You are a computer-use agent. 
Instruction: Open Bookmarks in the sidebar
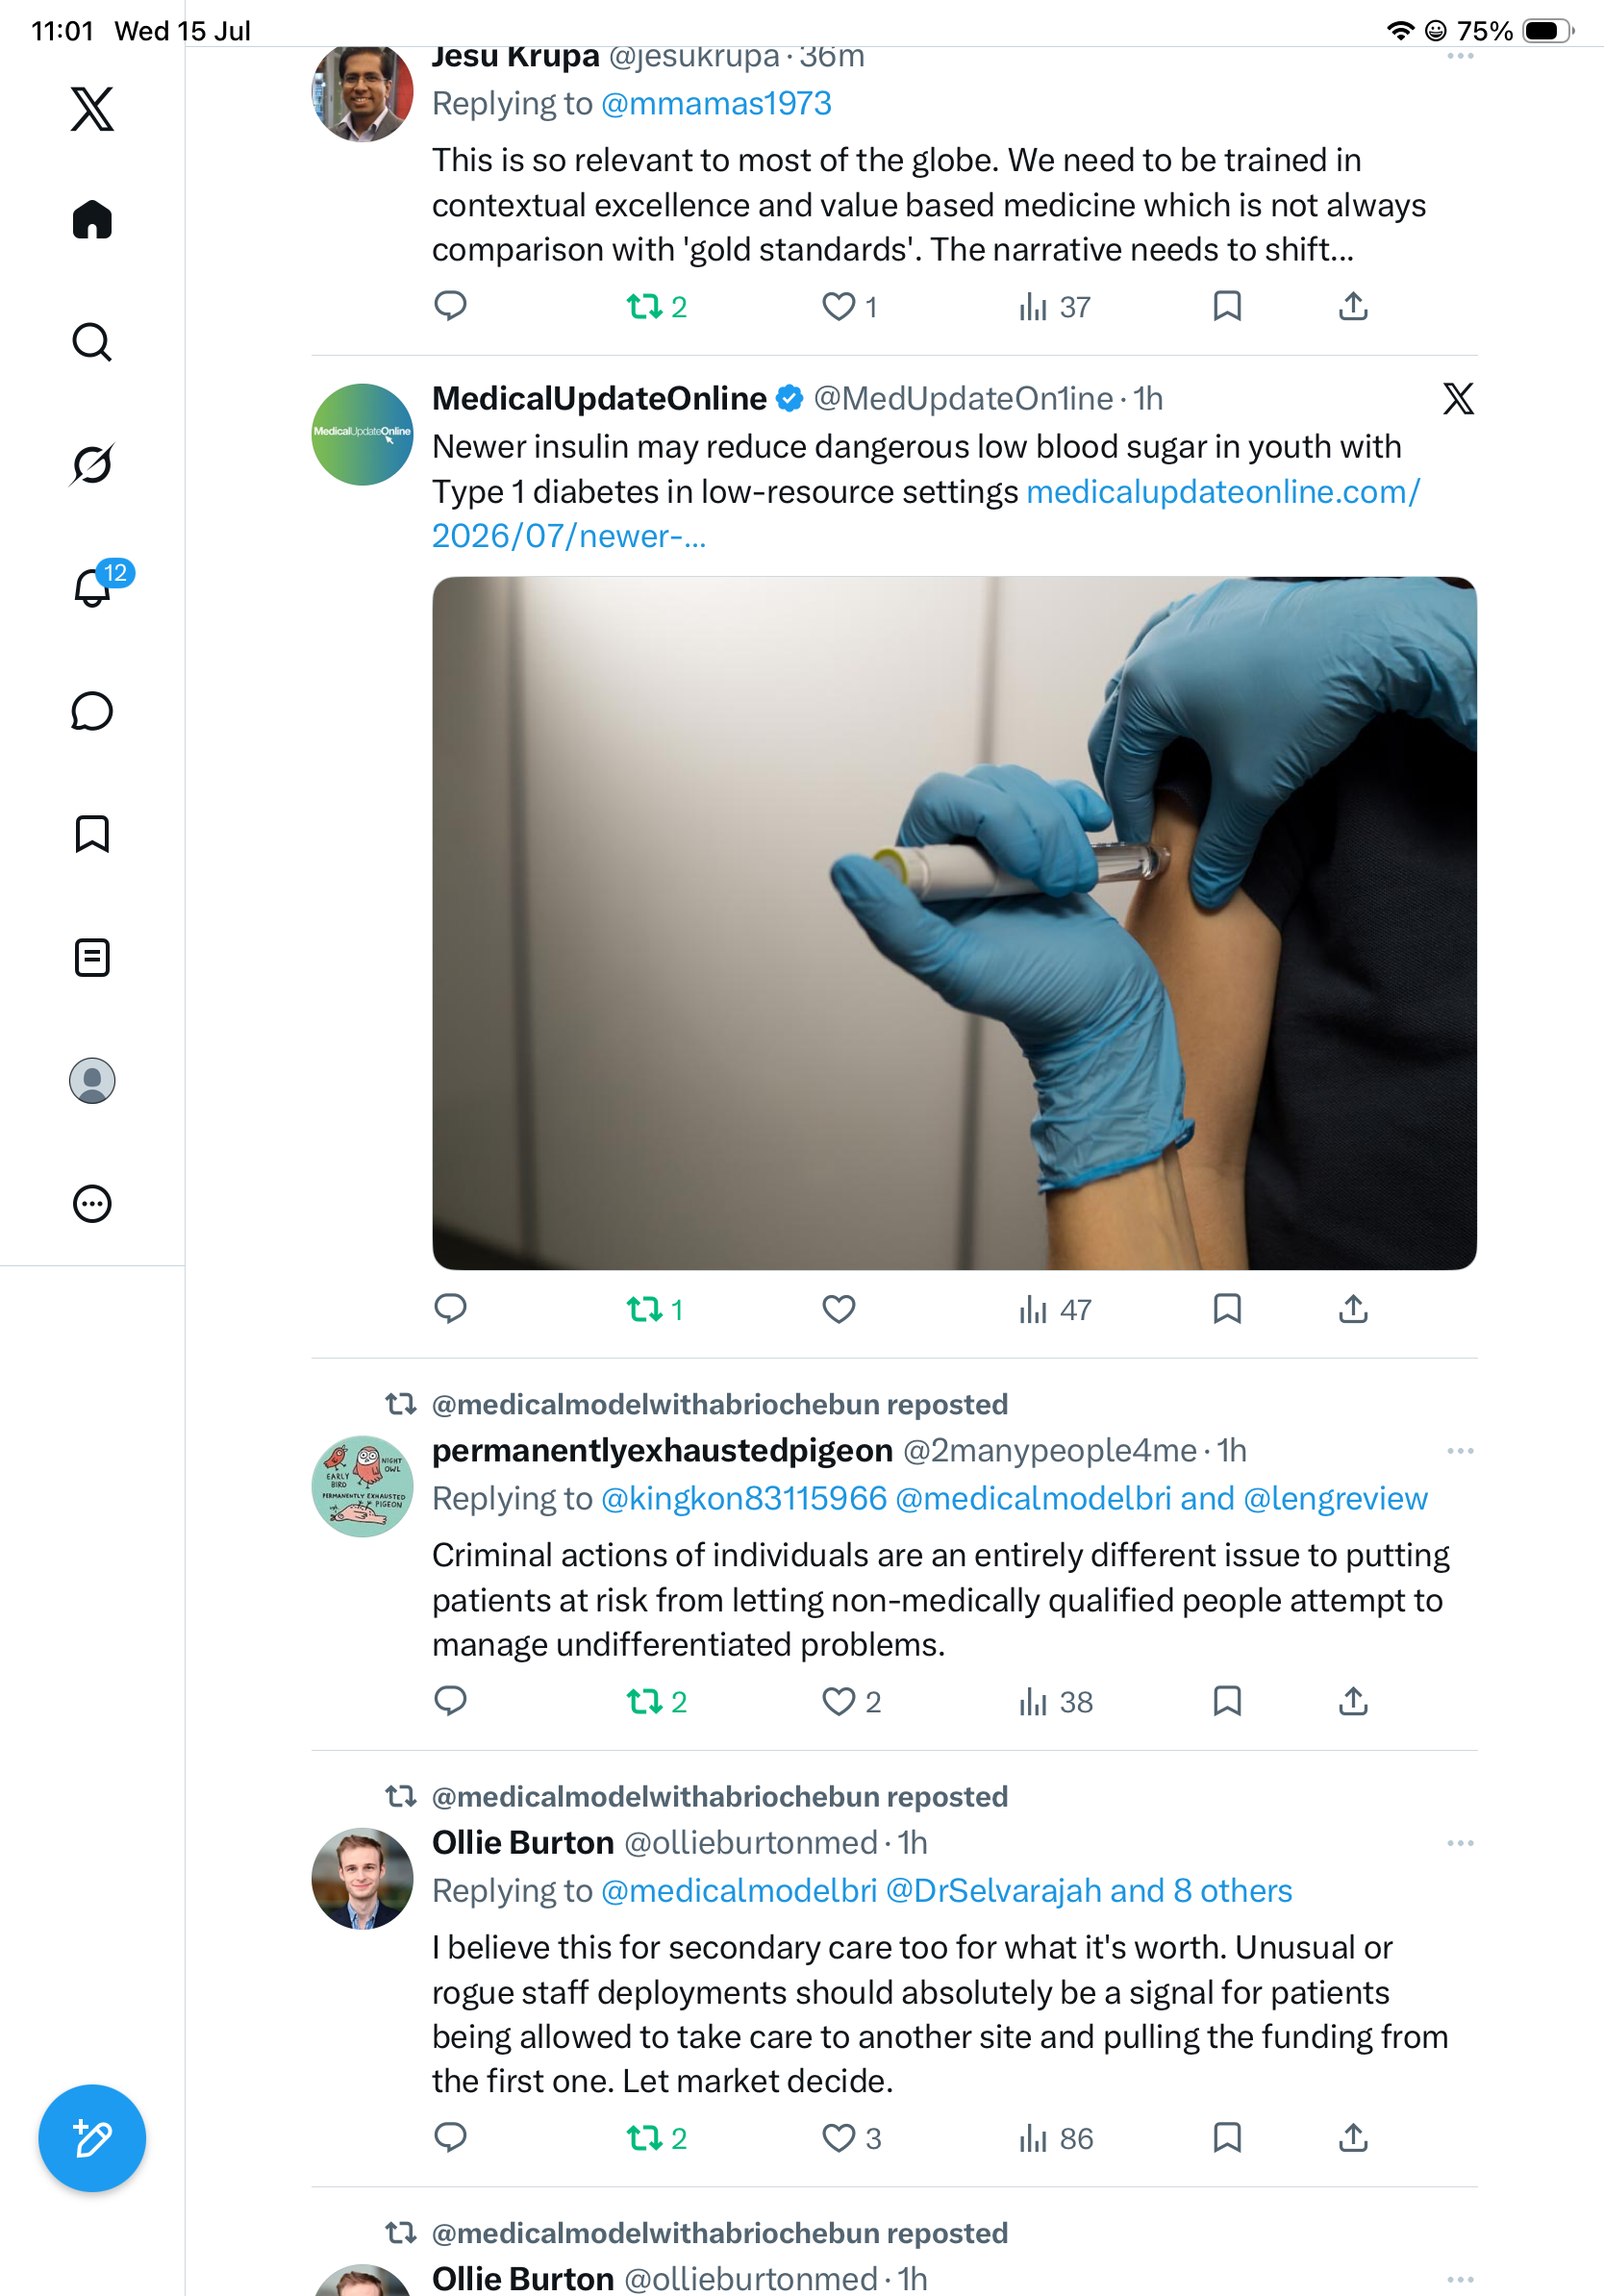pos(92,834)
